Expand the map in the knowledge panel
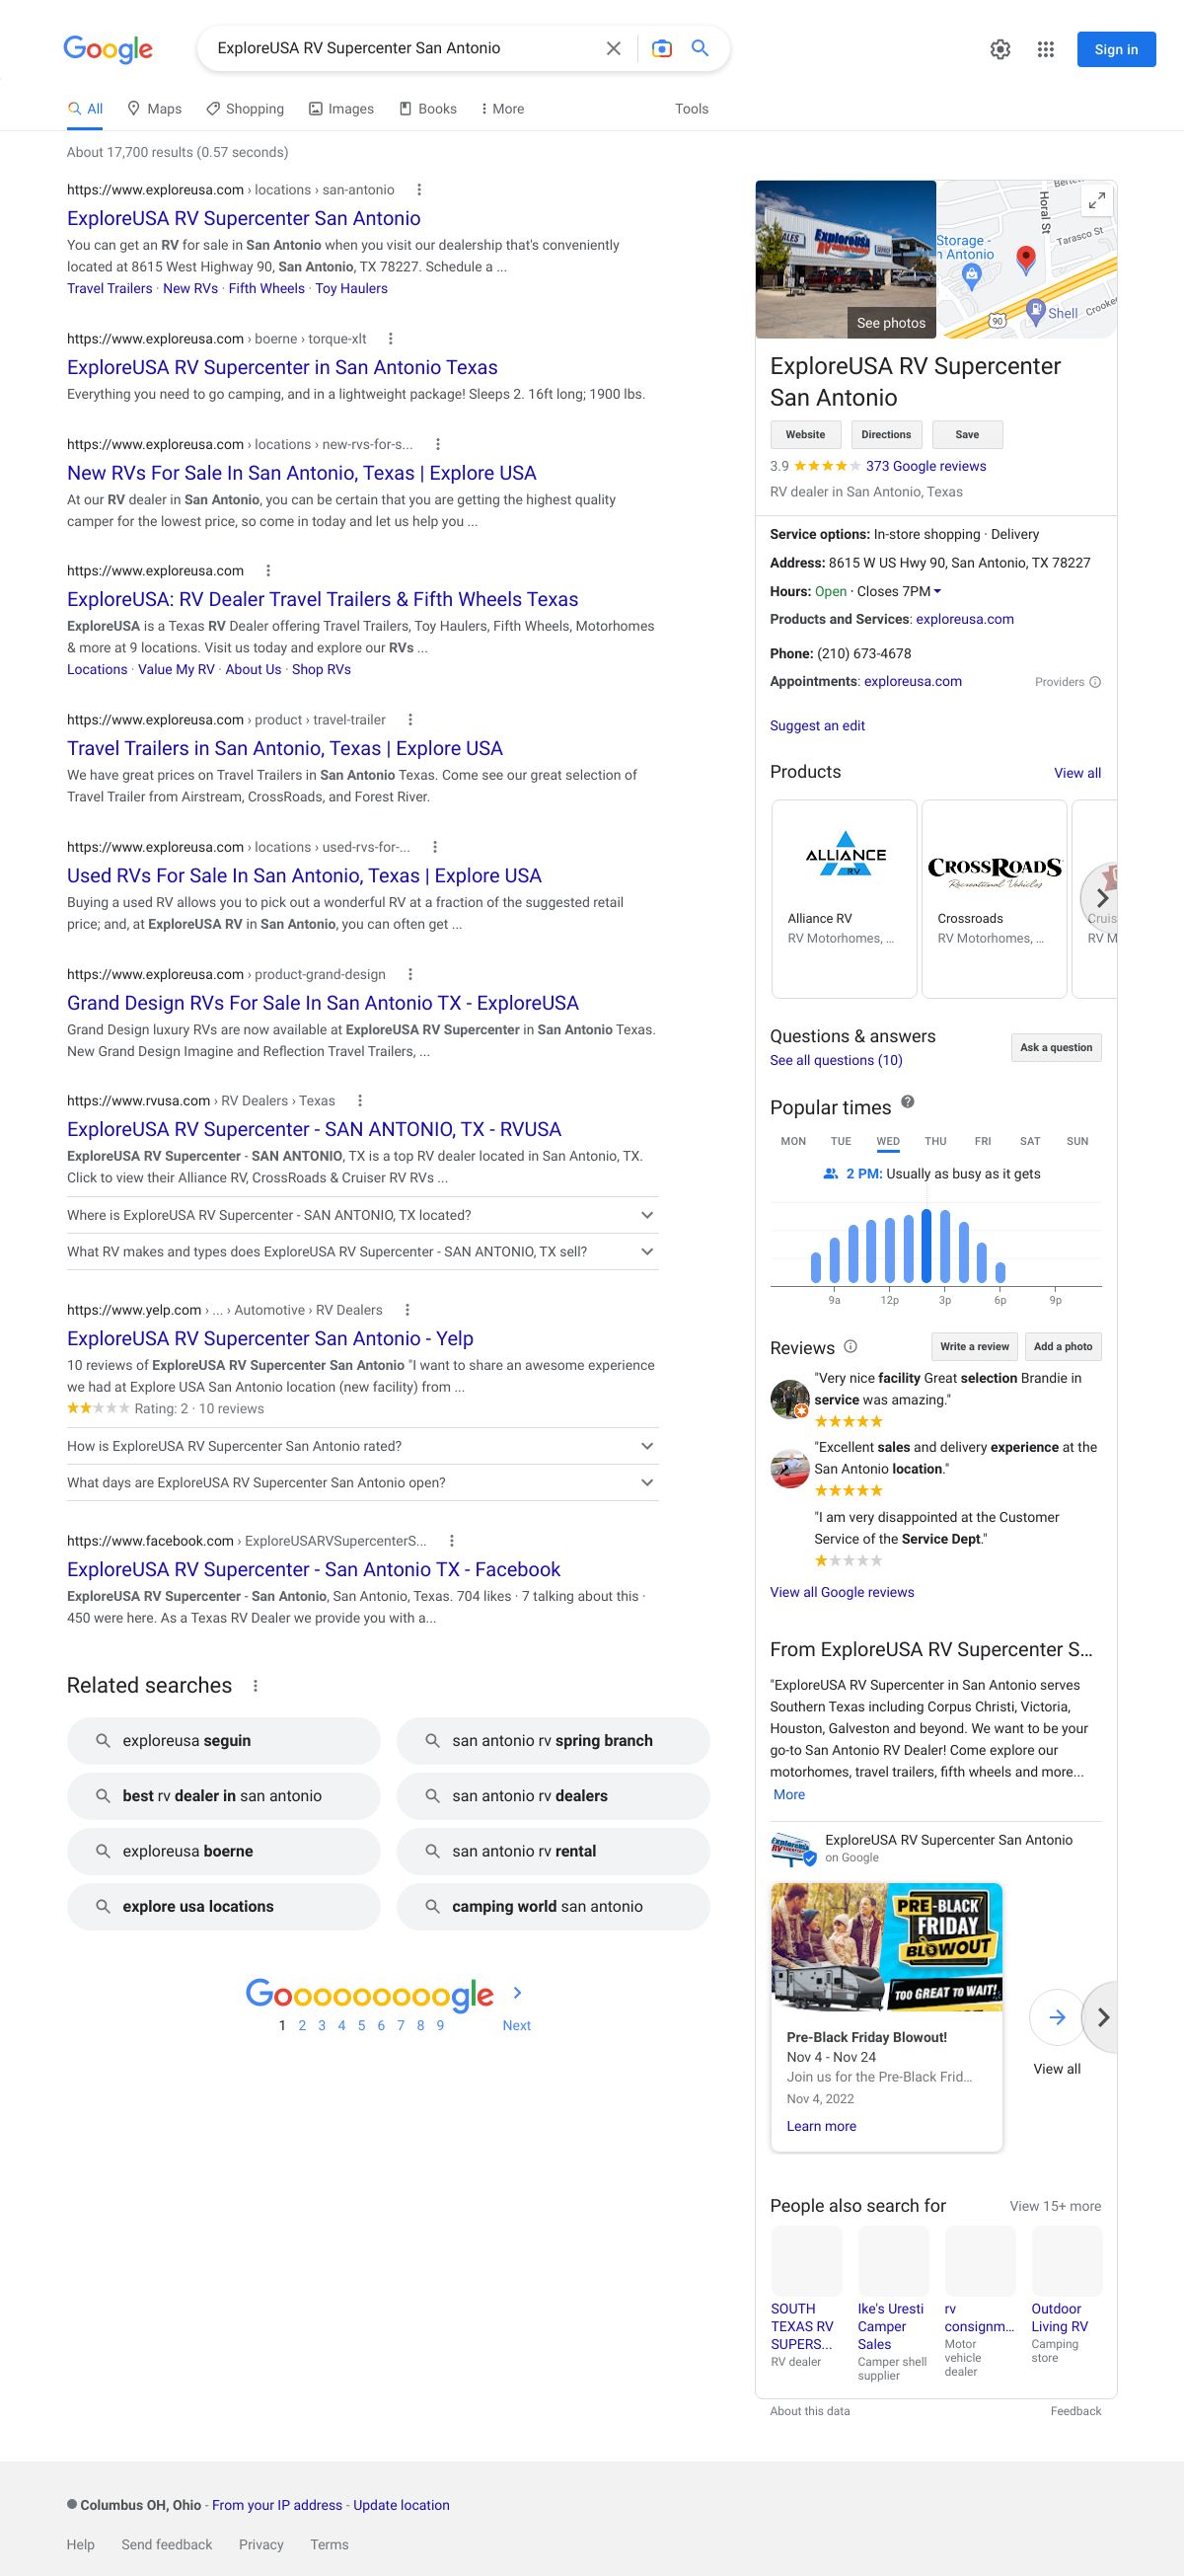Image resolution: width=1184 pixels, height=2576 pixels. 1096,201
